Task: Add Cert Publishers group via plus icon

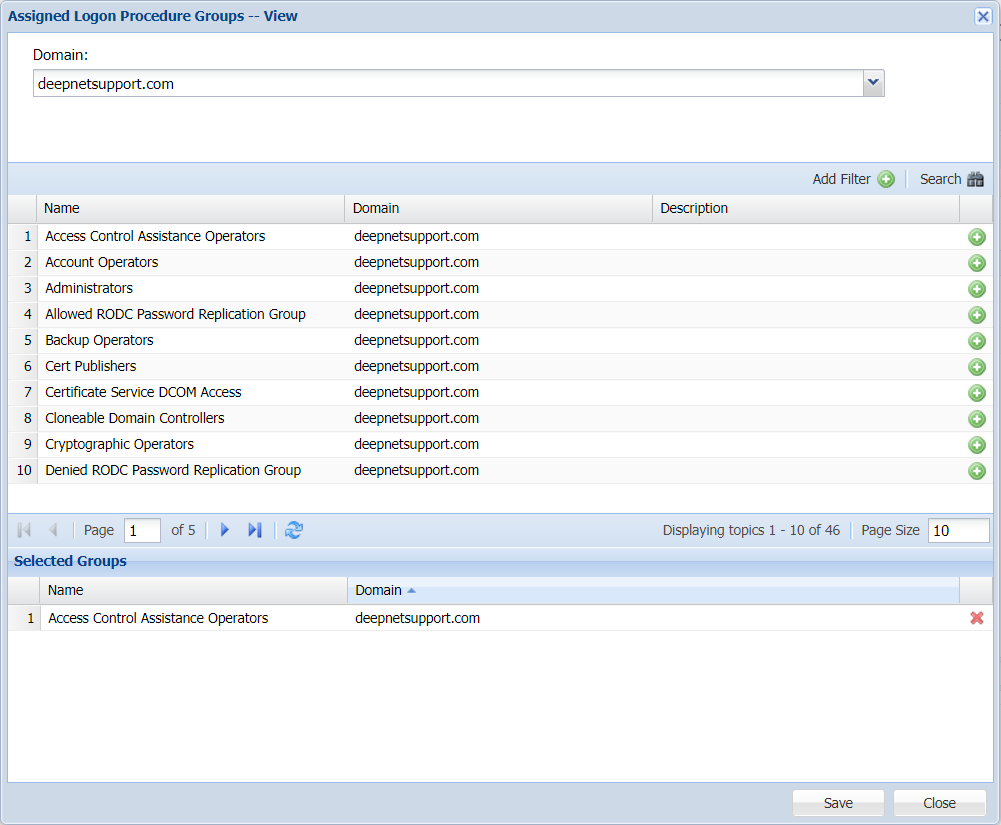Action: pos(977,367)
